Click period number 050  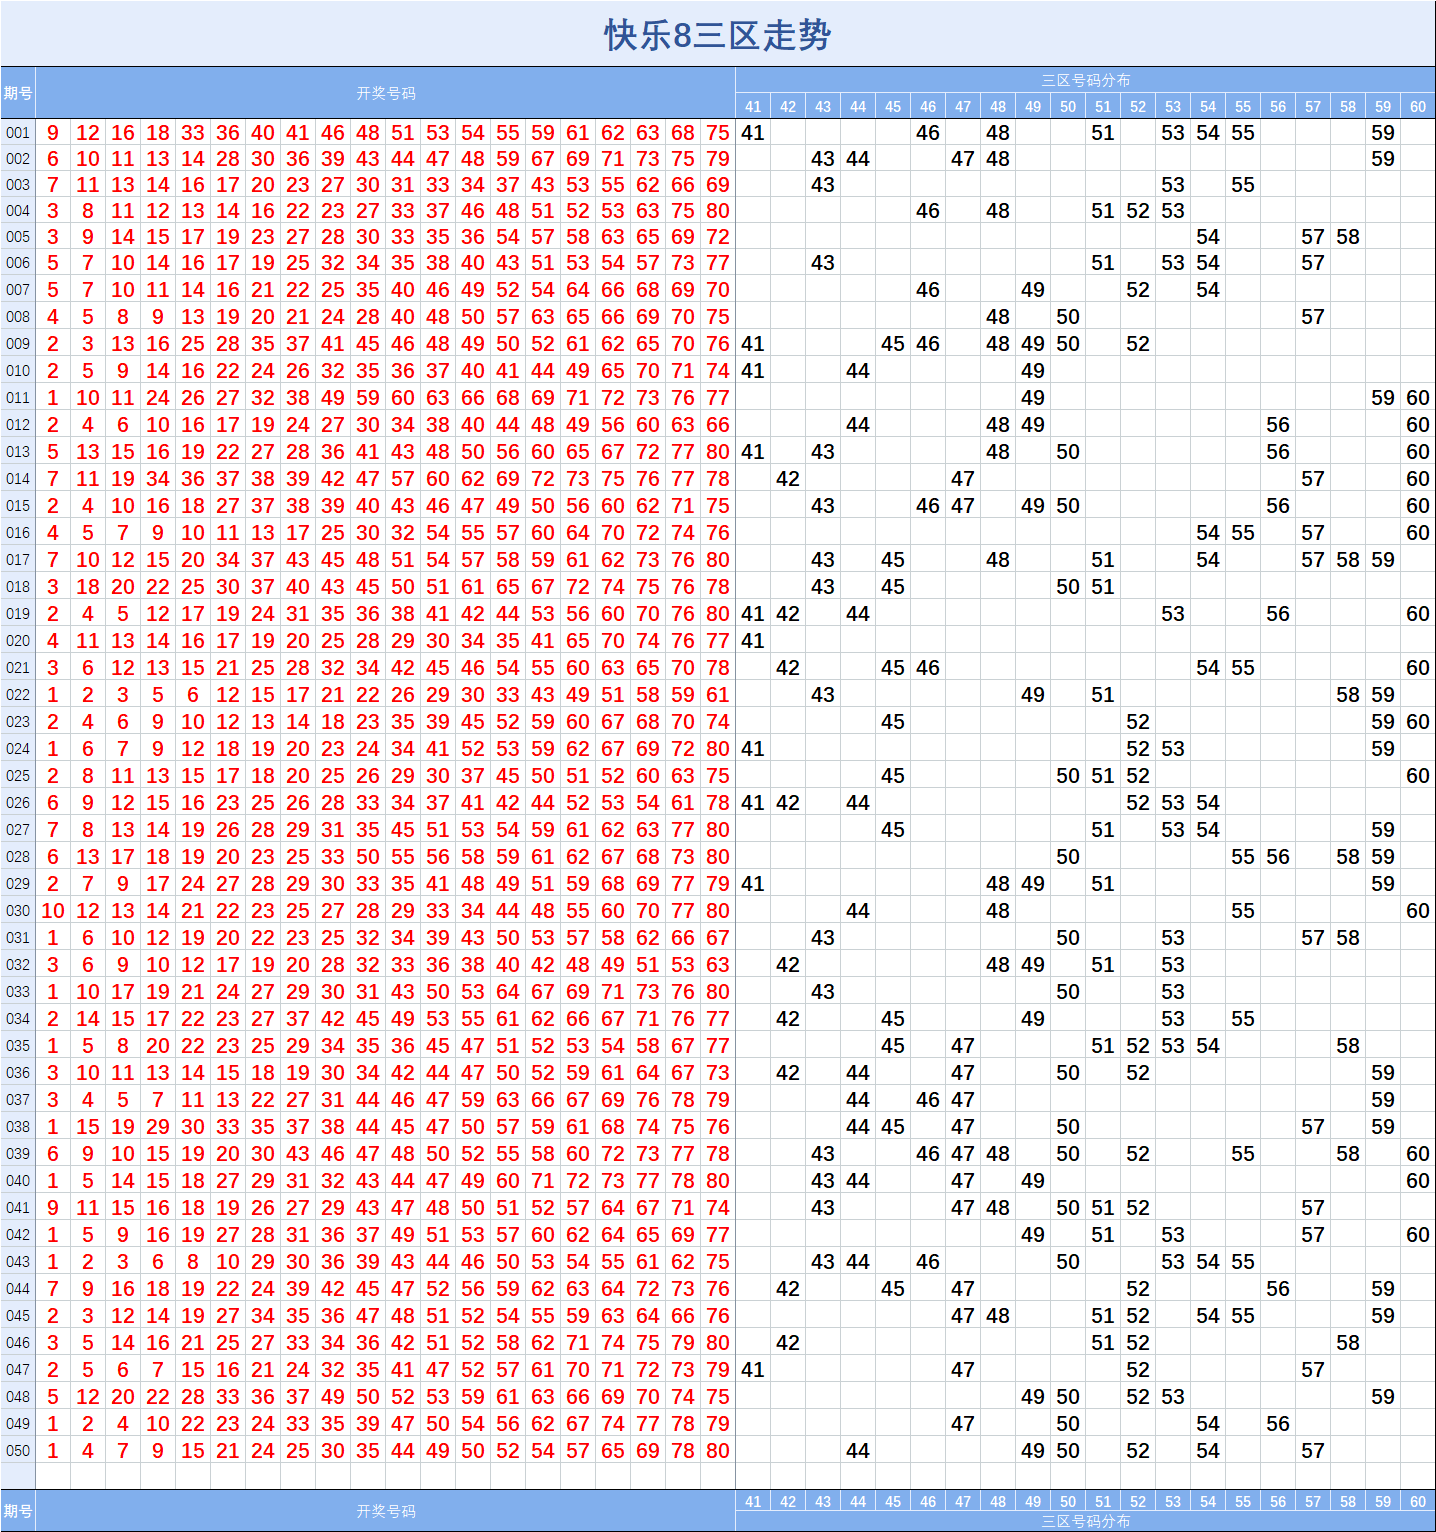click(x=18, y=1451)
